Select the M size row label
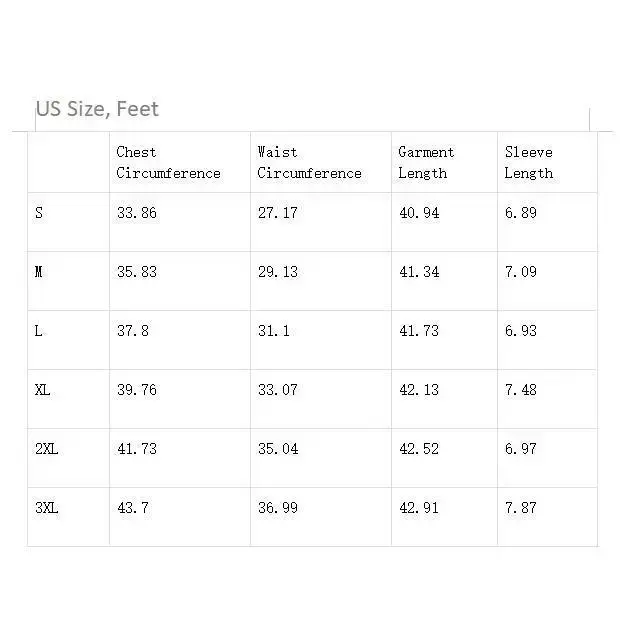Viewport: 644px width, 644px height. click(39, 272)
